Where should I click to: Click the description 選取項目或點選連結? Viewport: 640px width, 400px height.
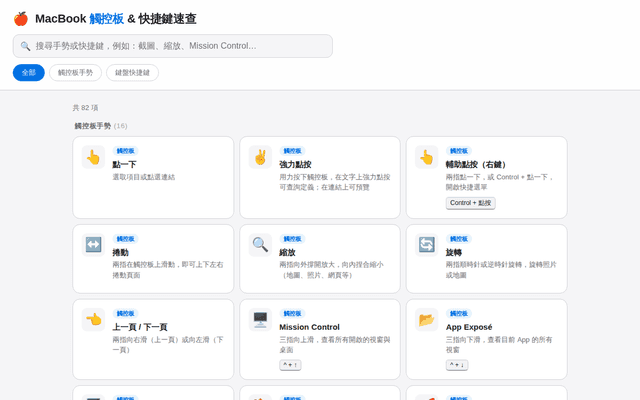pos(144,177)
